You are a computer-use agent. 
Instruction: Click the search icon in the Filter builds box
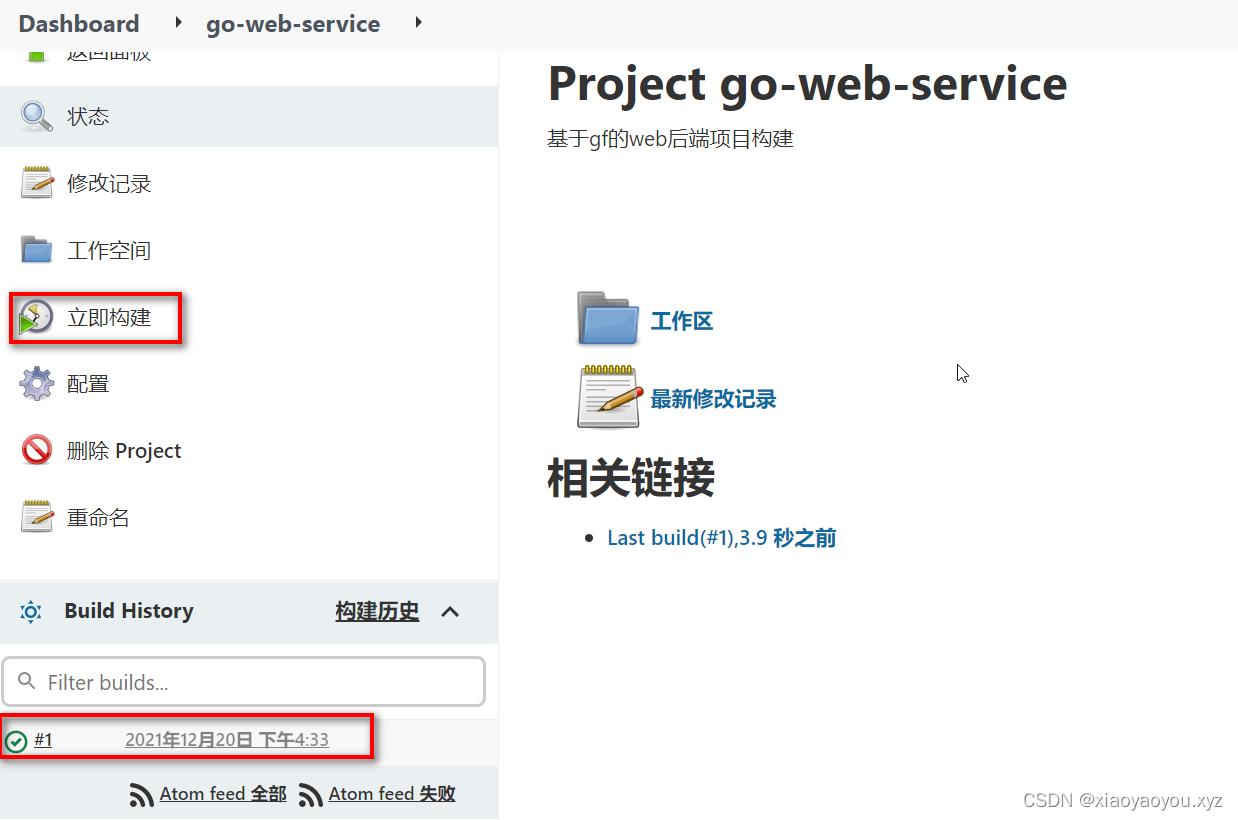pyautogui.click(x=27, y=682)
